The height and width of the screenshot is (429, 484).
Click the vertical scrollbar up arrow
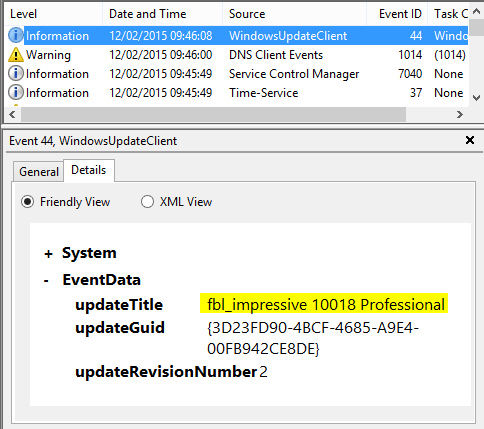point(476,12)
